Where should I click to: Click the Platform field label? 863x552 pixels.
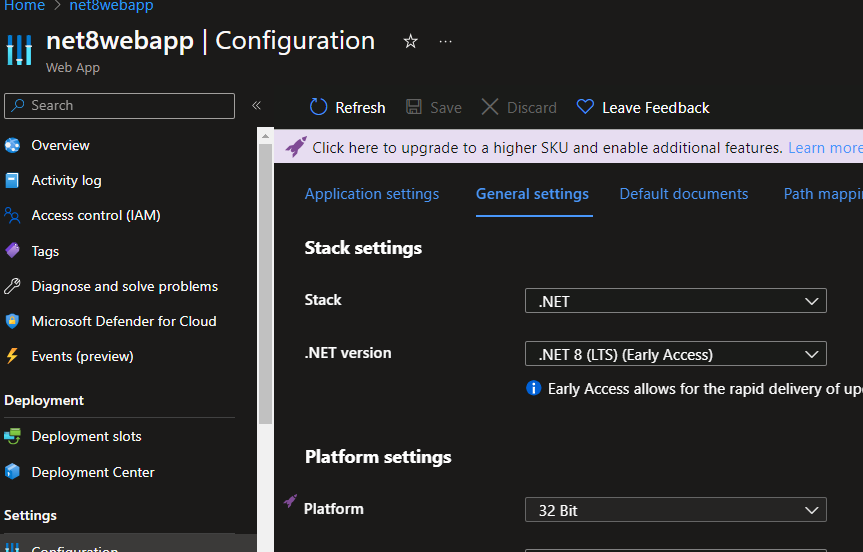(x=334, y=509)
